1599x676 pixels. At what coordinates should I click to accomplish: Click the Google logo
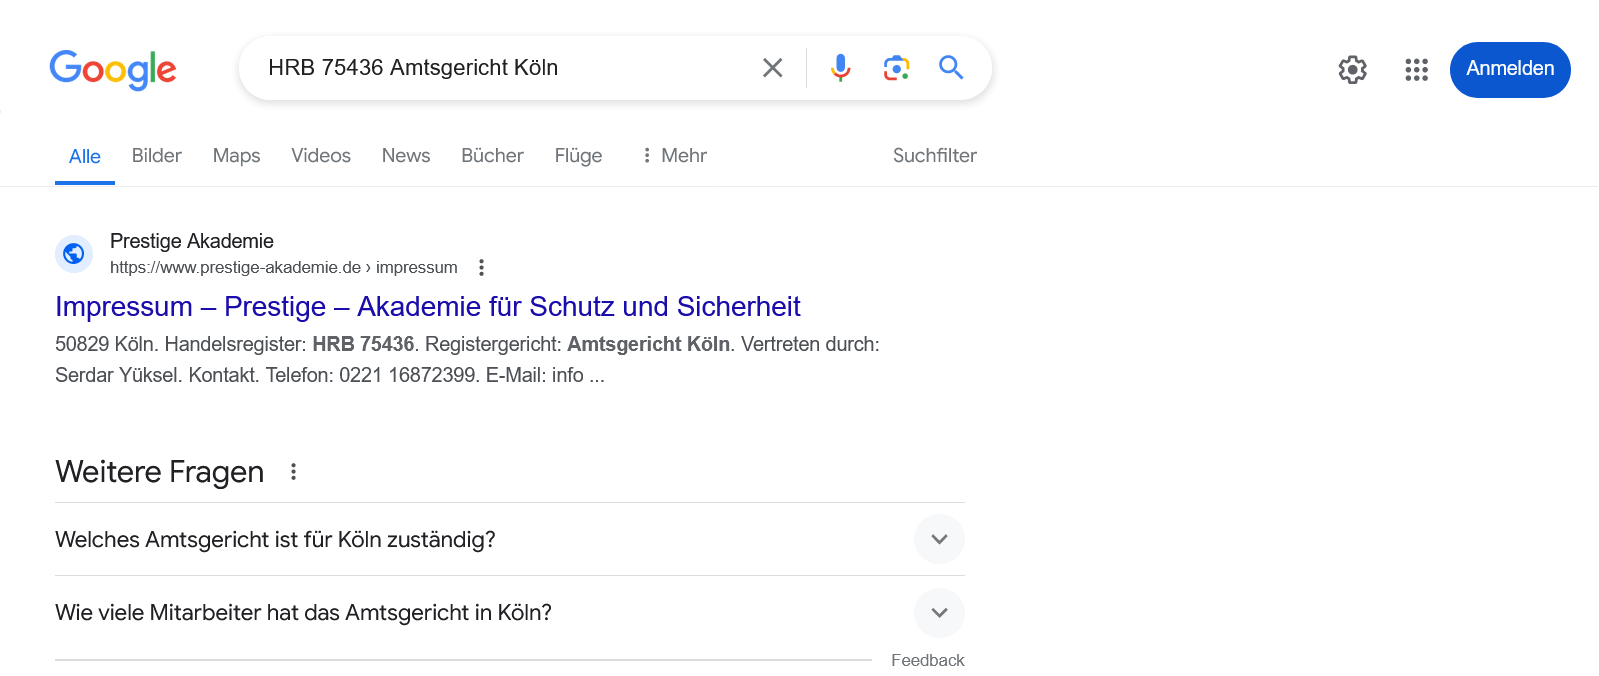113,70
